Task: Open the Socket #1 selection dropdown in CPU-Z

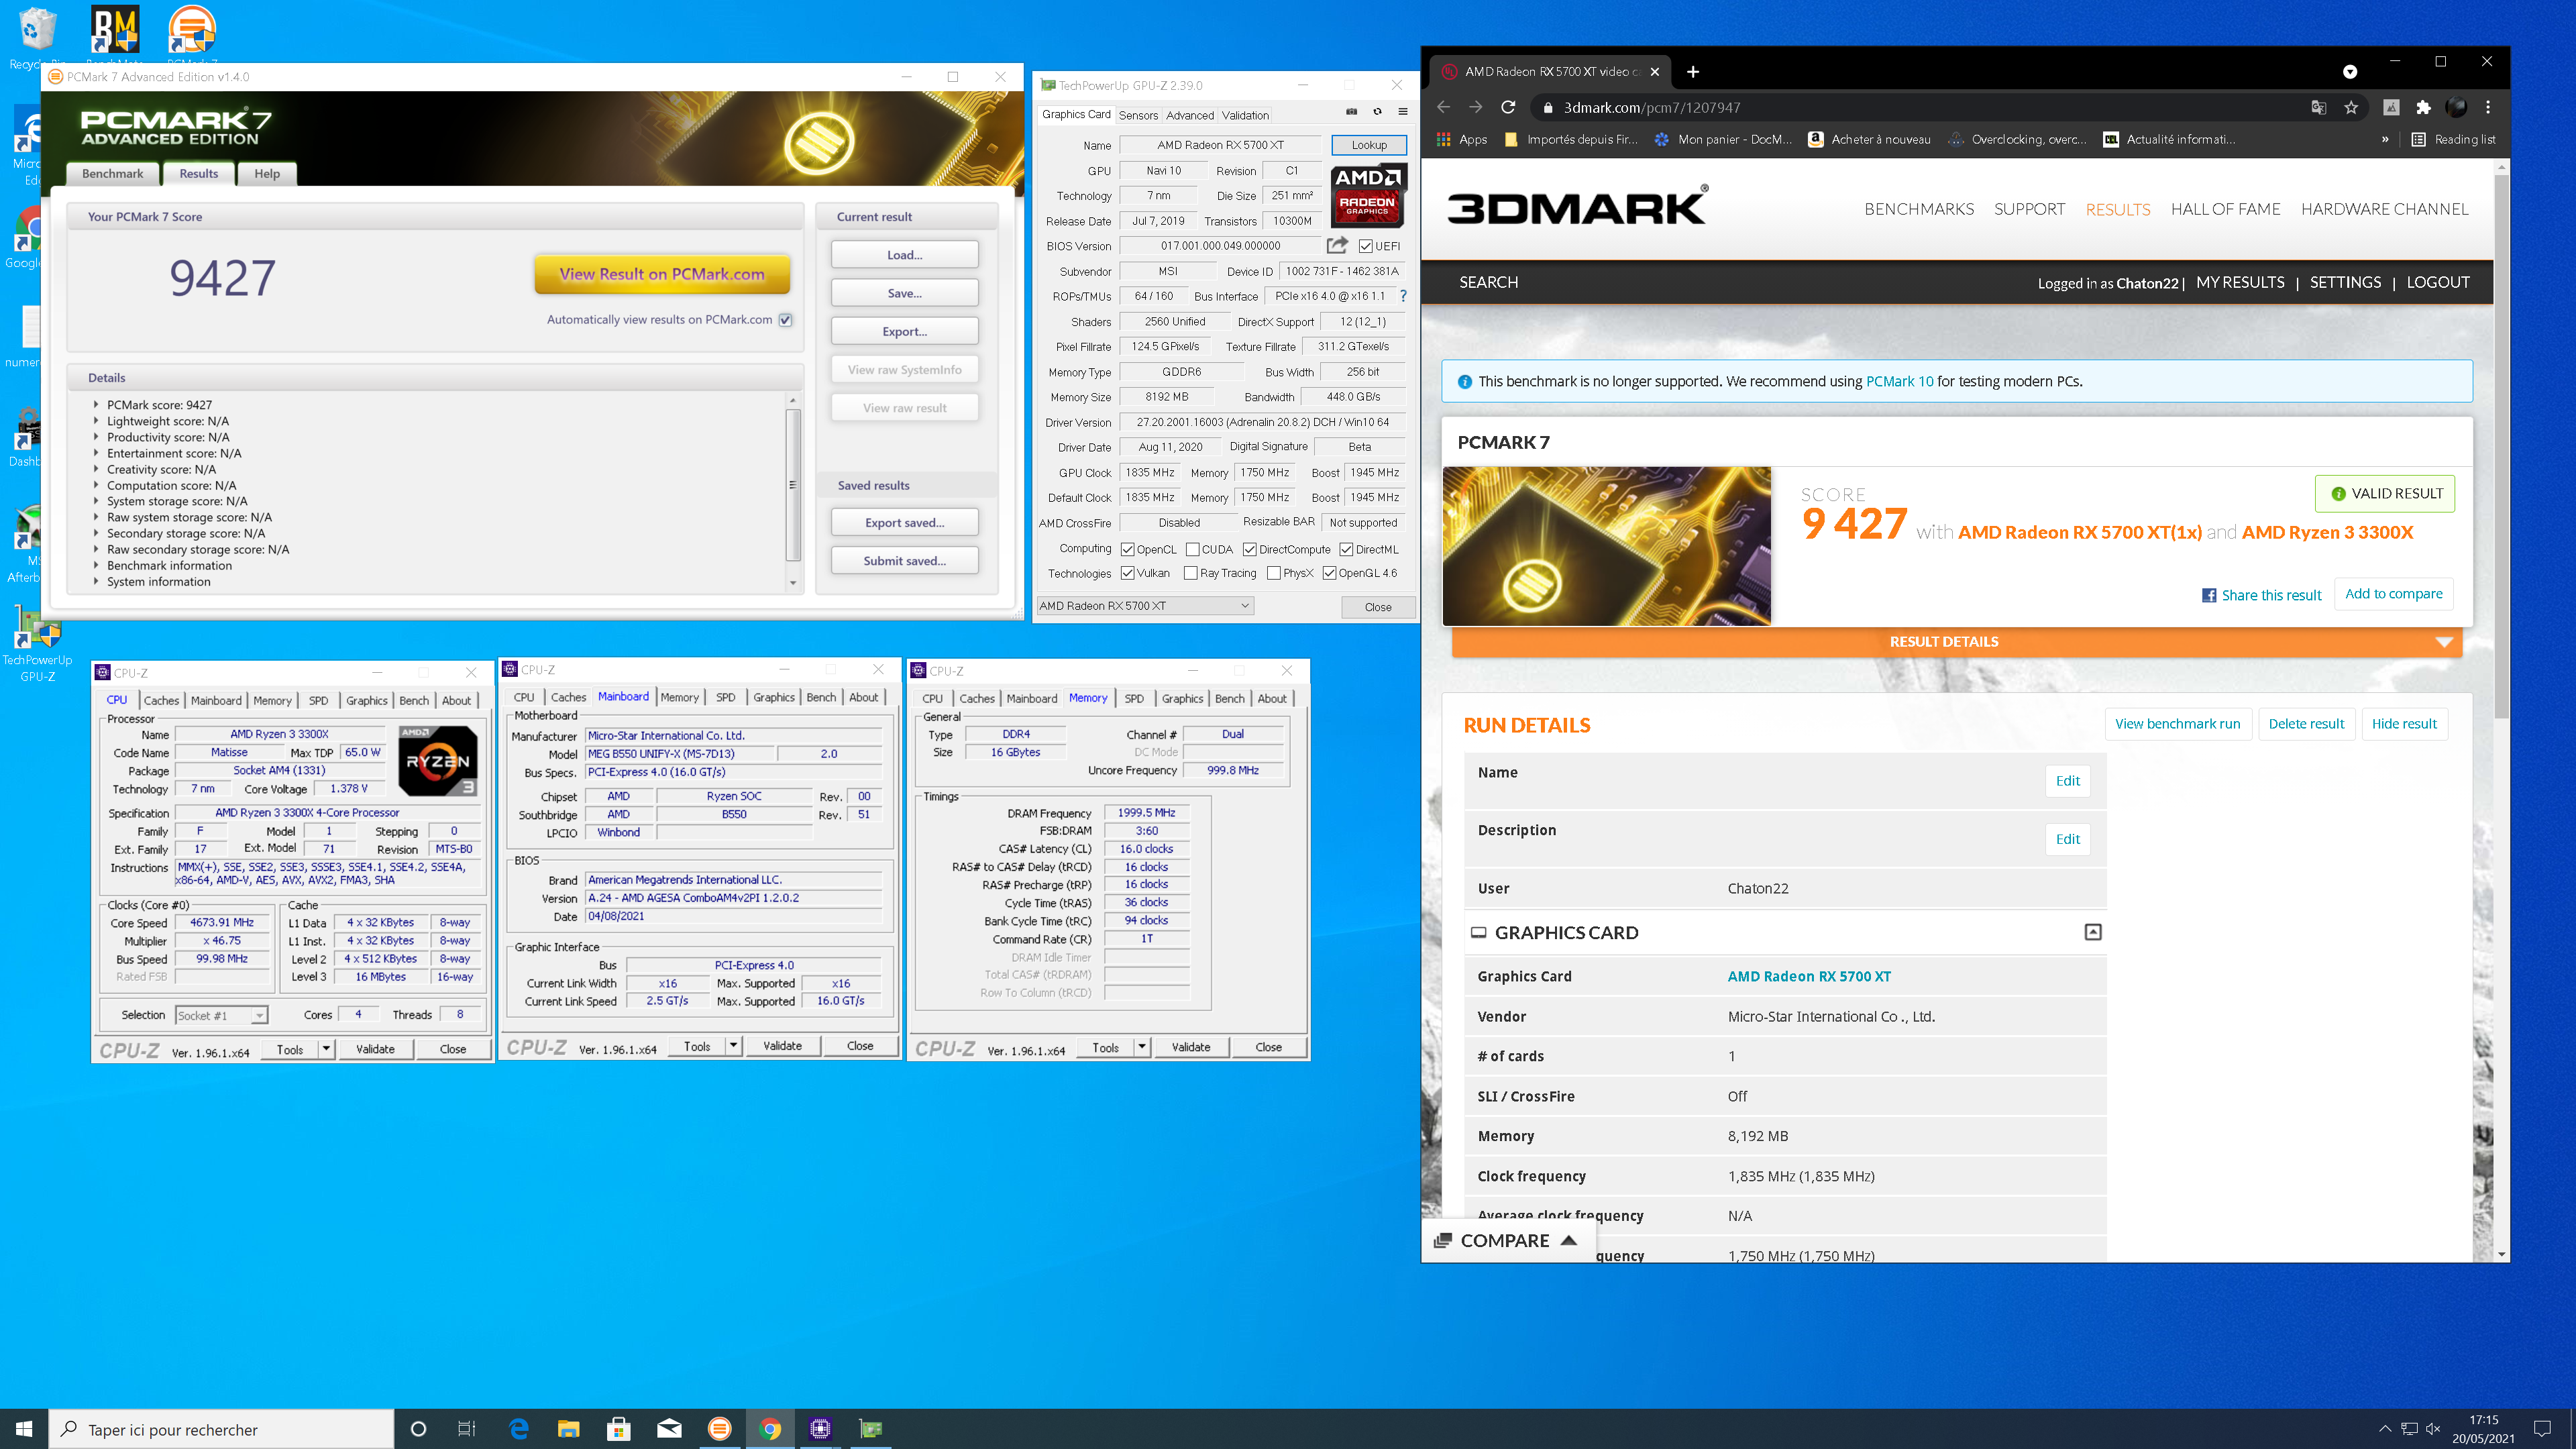Action: click(x=221, y=1015)
